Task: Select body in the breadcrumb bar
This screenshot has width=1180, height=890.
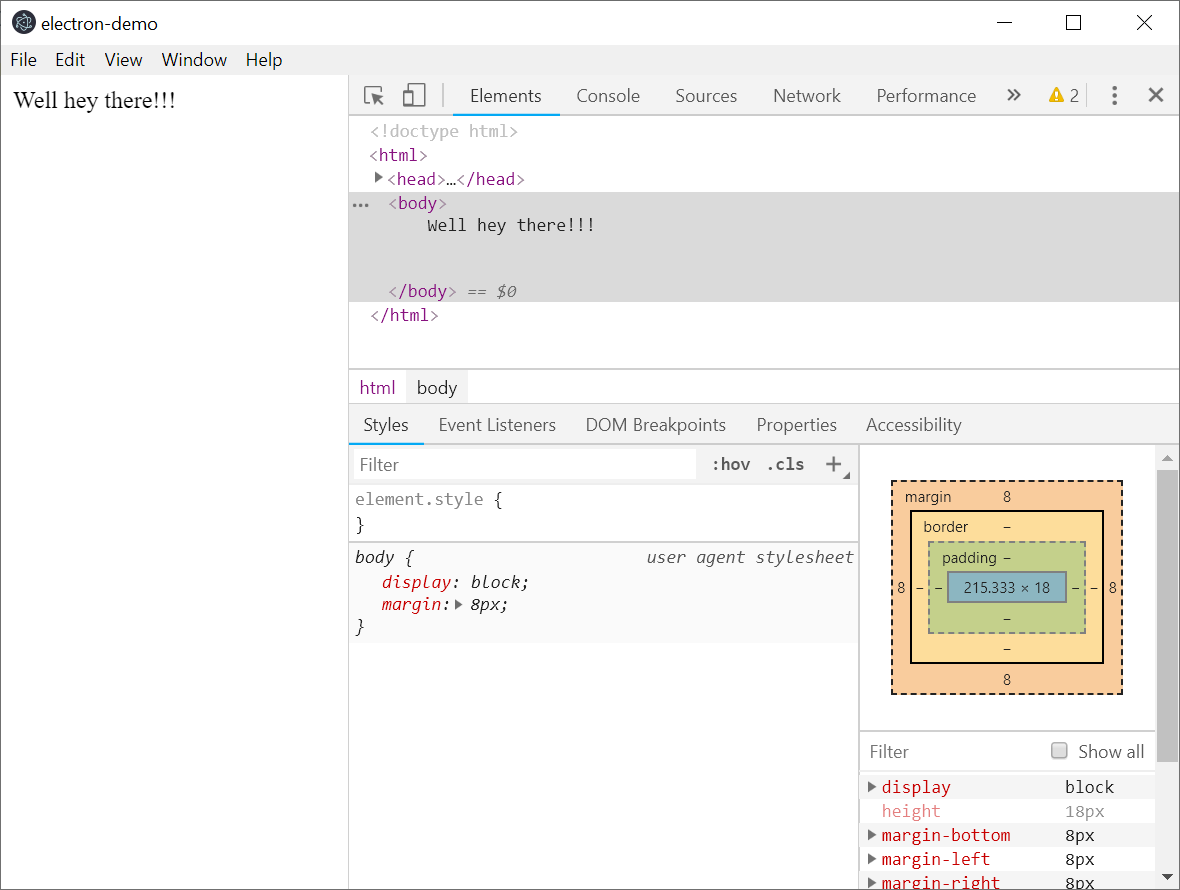Action: coord(437,387)
